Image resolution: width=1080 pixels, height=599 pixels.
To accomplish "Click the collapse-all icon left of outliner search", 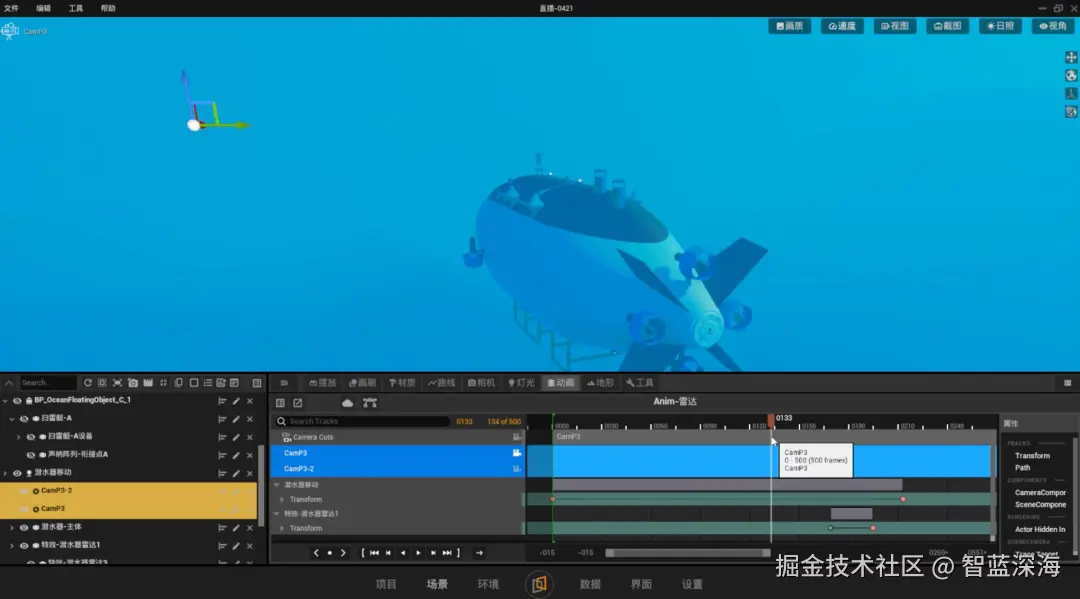I will pyautogui.click(x=9, y=383).
